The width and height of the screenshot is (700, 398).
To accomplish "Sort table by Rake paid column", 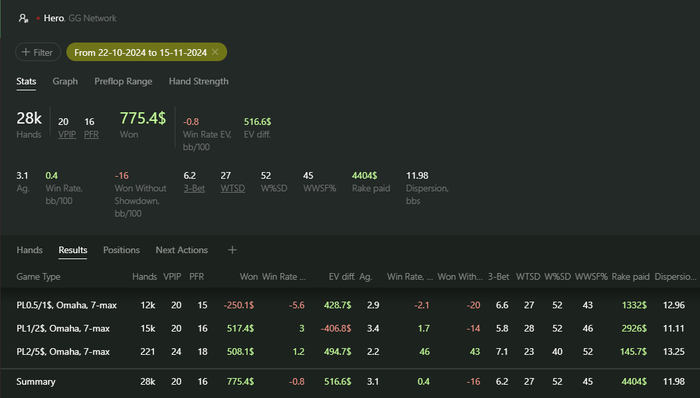I will click(630, 277).
